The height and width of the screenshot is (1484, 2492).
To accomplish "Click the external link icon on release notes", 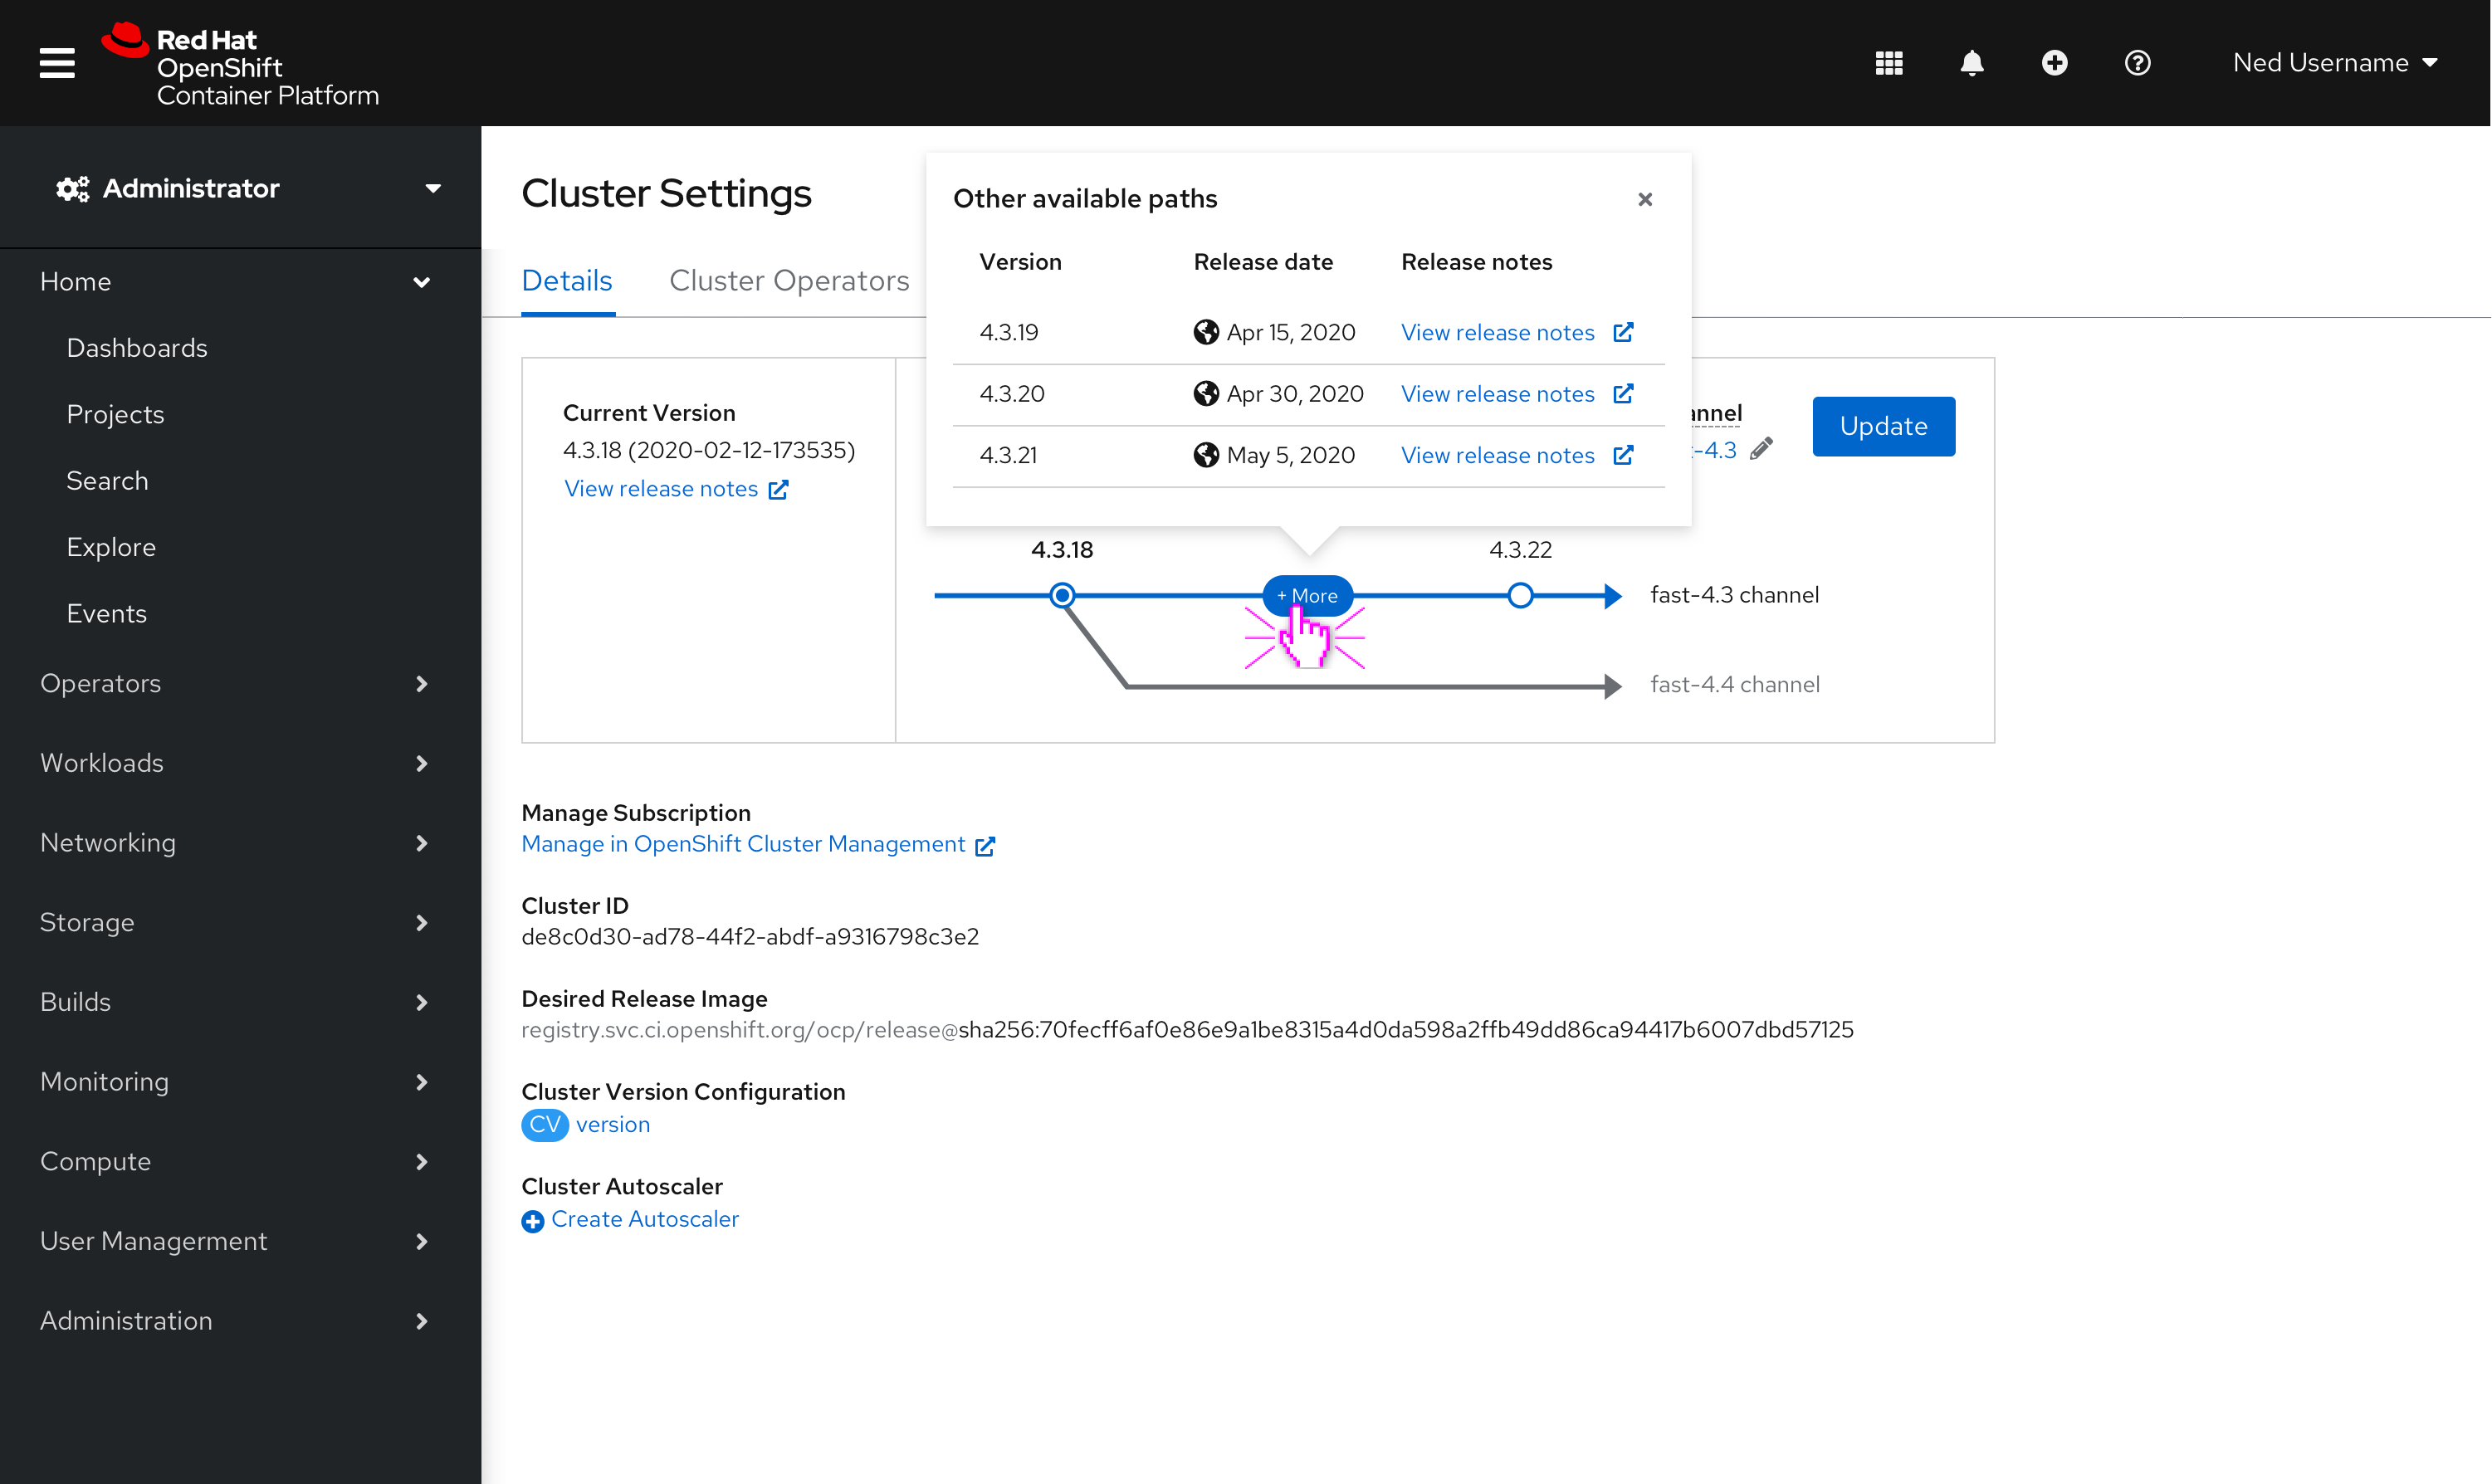I will click(x=1625, y=332).
